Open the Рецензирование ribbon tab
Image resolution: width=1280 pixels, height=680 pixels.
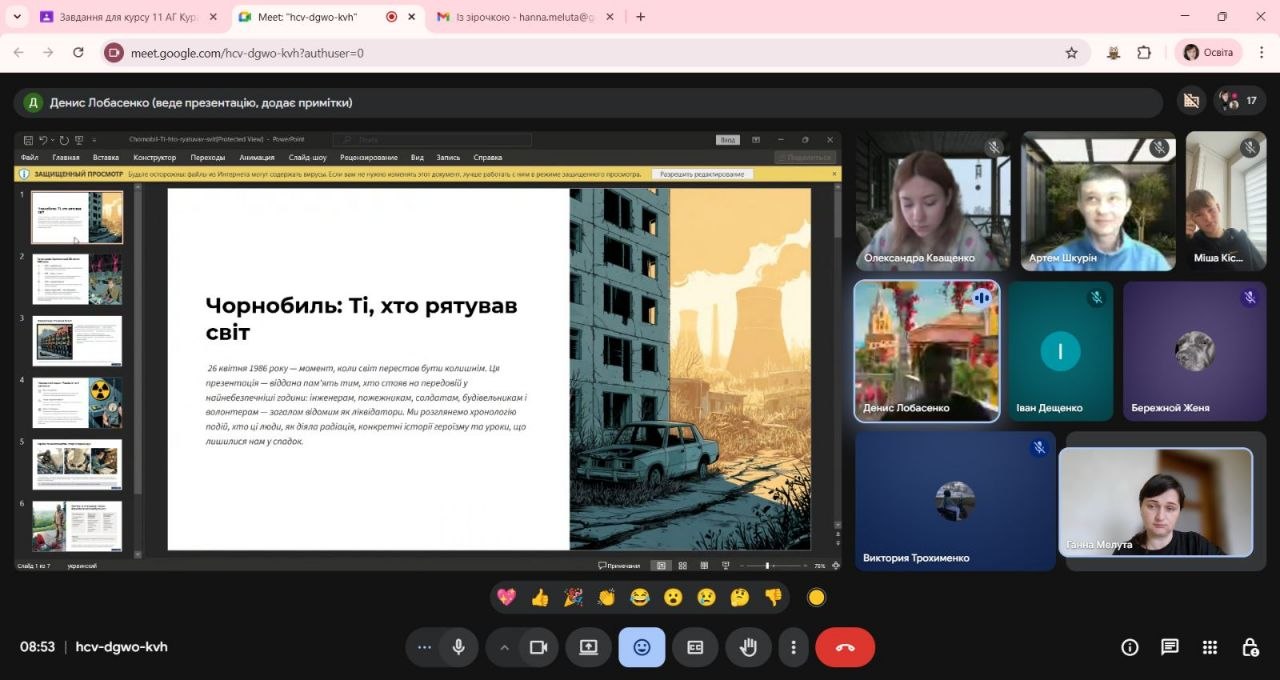point(369,157)
